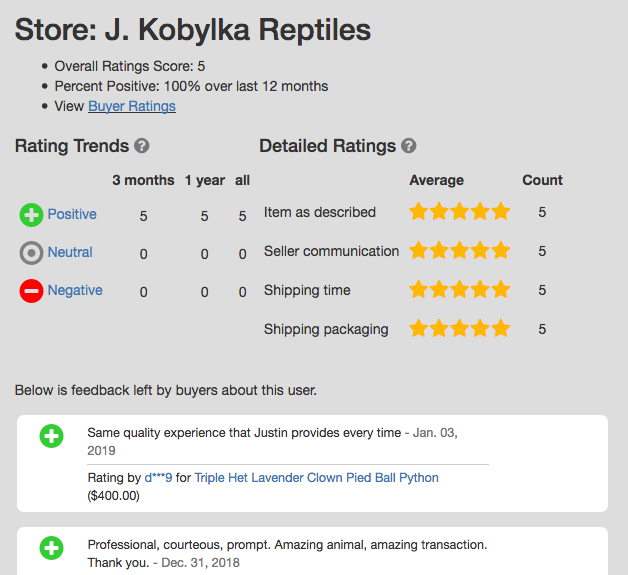The image size is (628, 575).
Task: Click the red Negative minus icon
Action: point(31,291)
